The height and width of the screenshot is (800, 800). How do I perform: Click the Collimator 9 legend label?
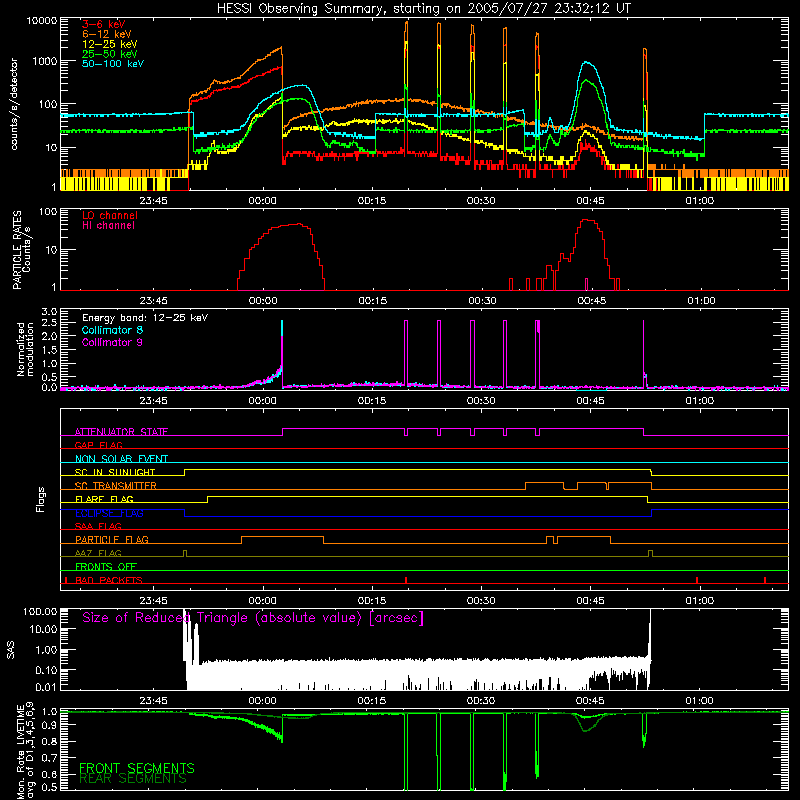[x=112, y=342]
